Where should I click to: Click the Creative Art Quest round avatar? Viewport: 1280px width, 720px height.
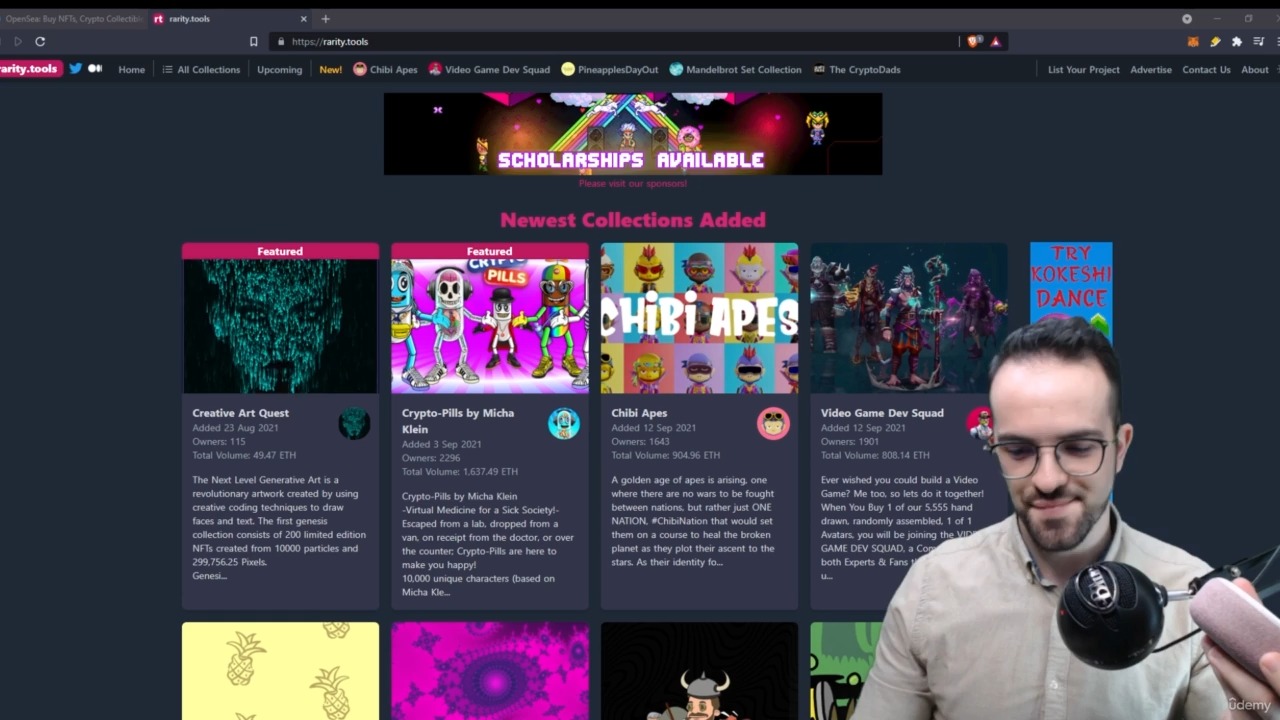pos(354,423)
